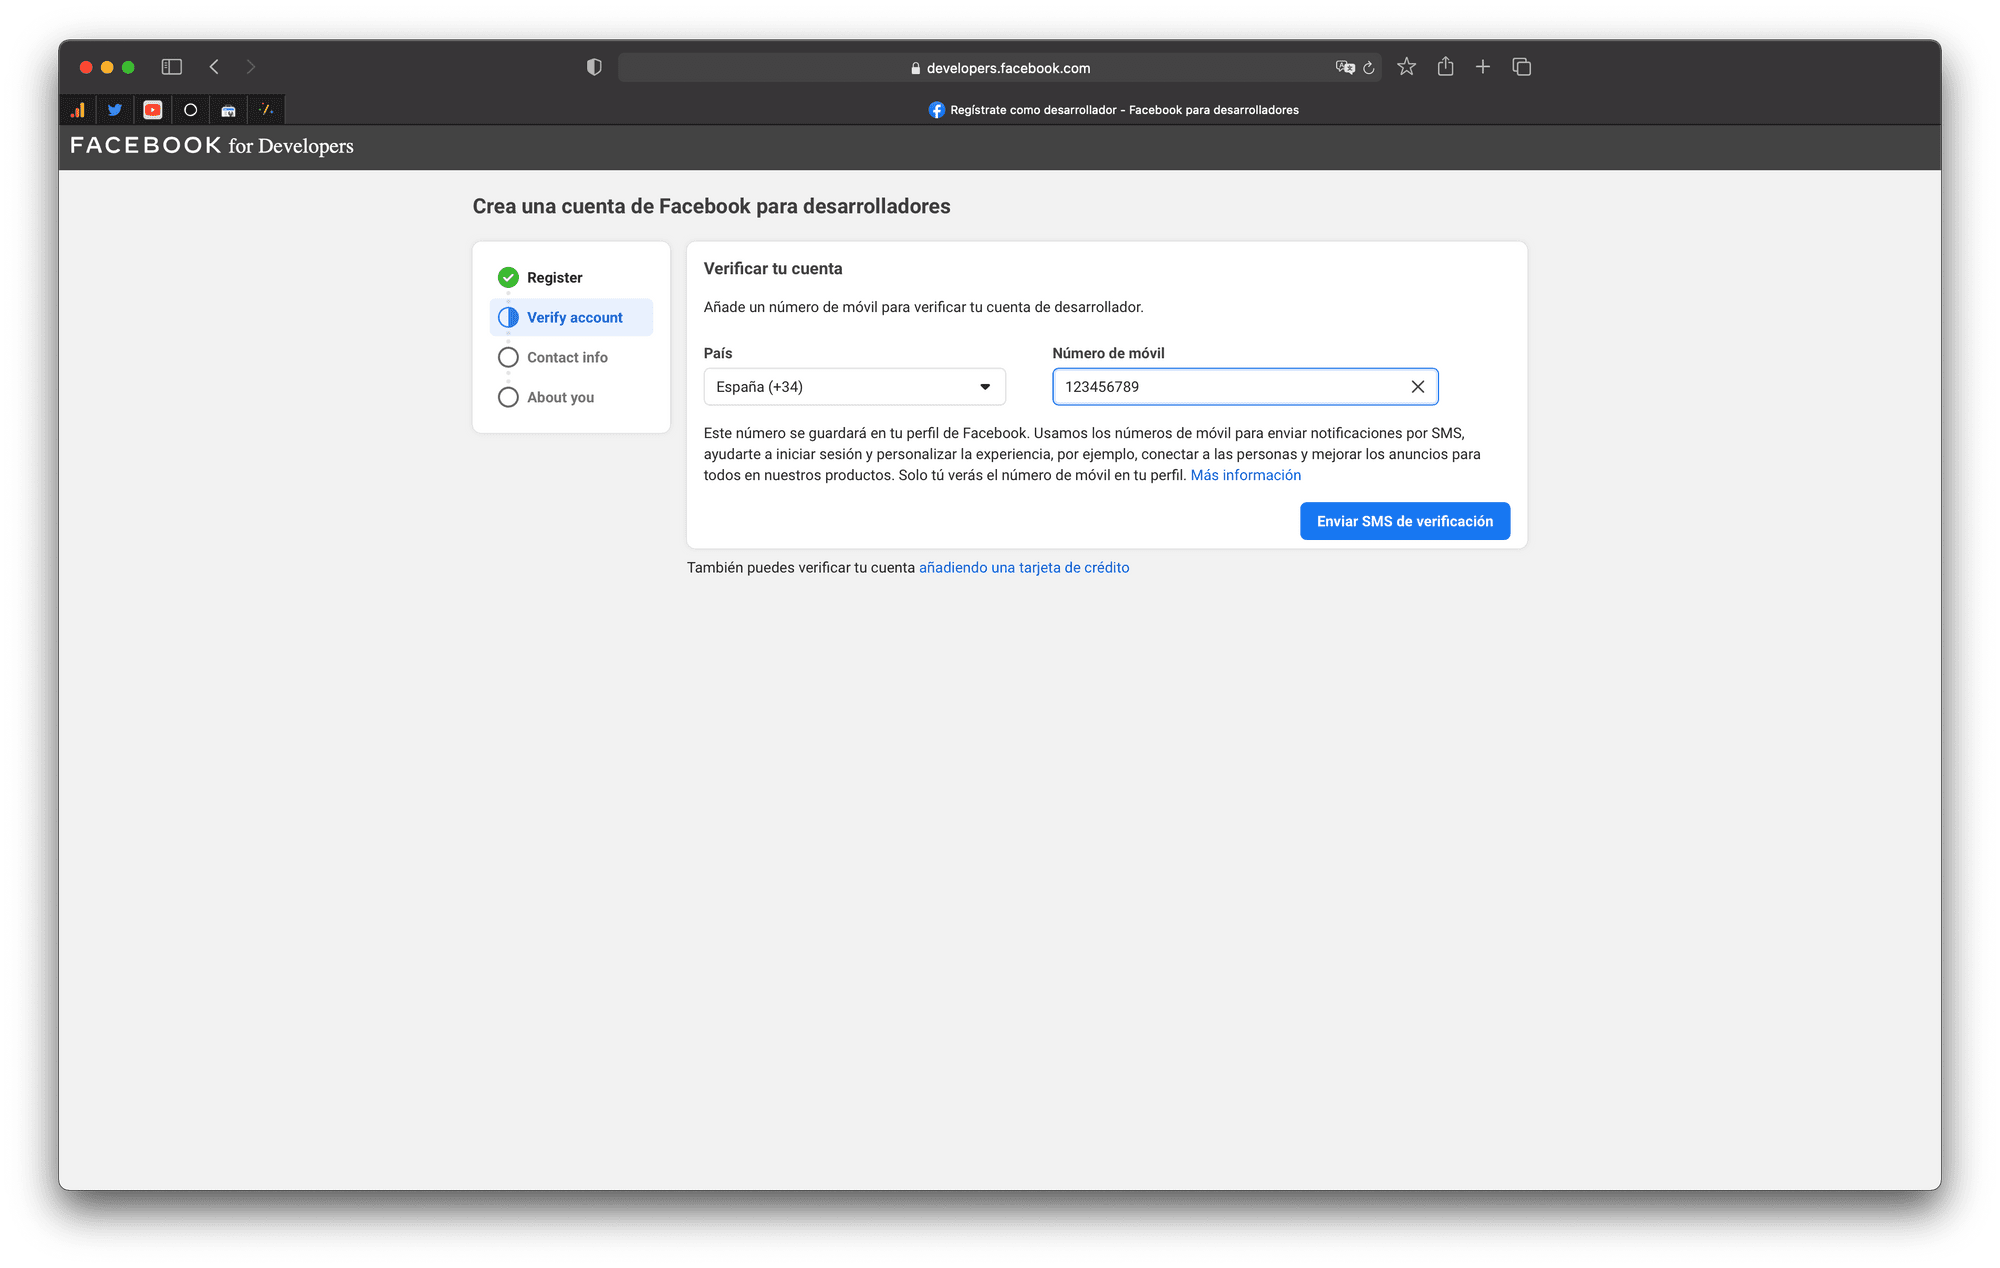The height and width of the screenshot is (1268, 2000).
Task: Click the half-filled Verify account step icon
Action: (x=508, y=317)
